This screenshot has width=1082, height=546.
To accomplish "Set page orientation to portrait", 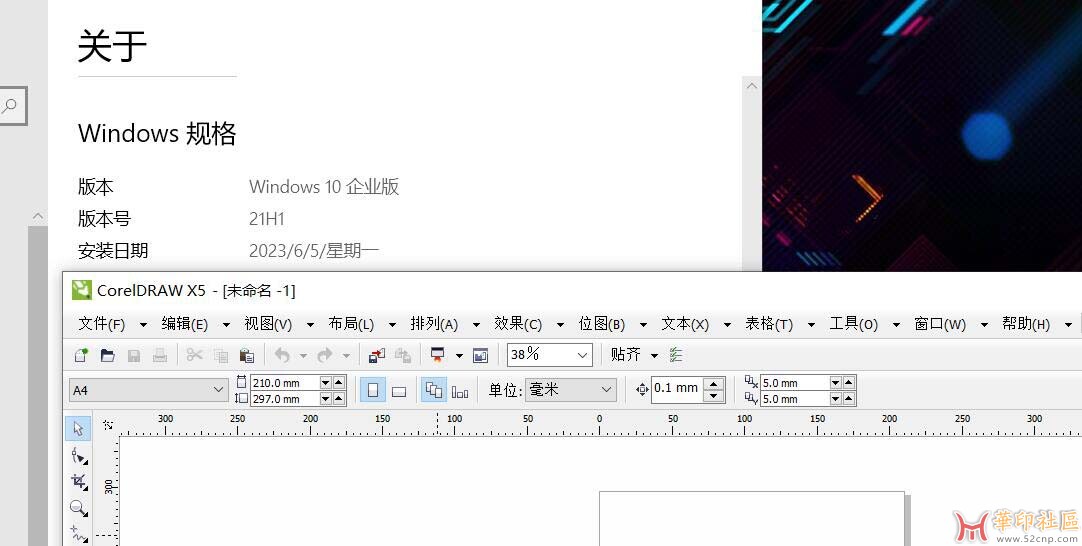I will click(373, 391).
